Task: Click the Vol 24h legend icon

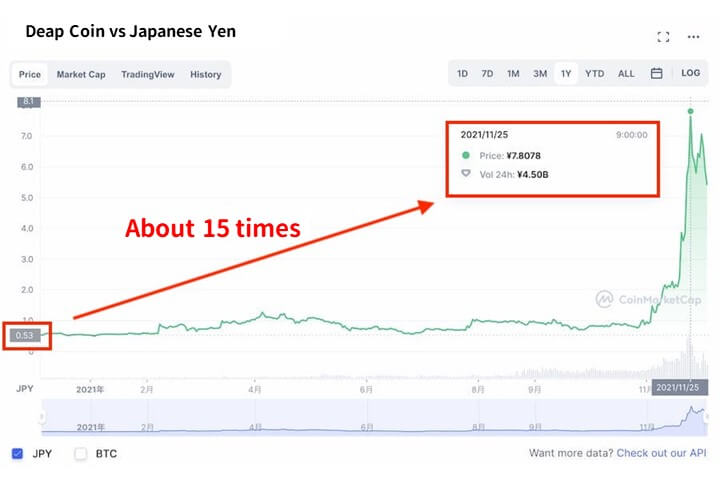Action: pyautogui.click(x=465, y=174)
